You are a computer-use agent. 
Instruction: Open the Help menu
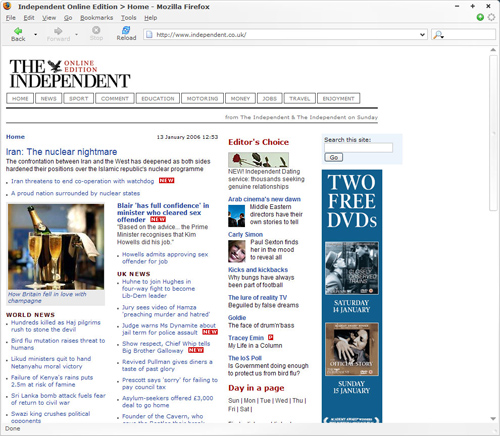151,18
